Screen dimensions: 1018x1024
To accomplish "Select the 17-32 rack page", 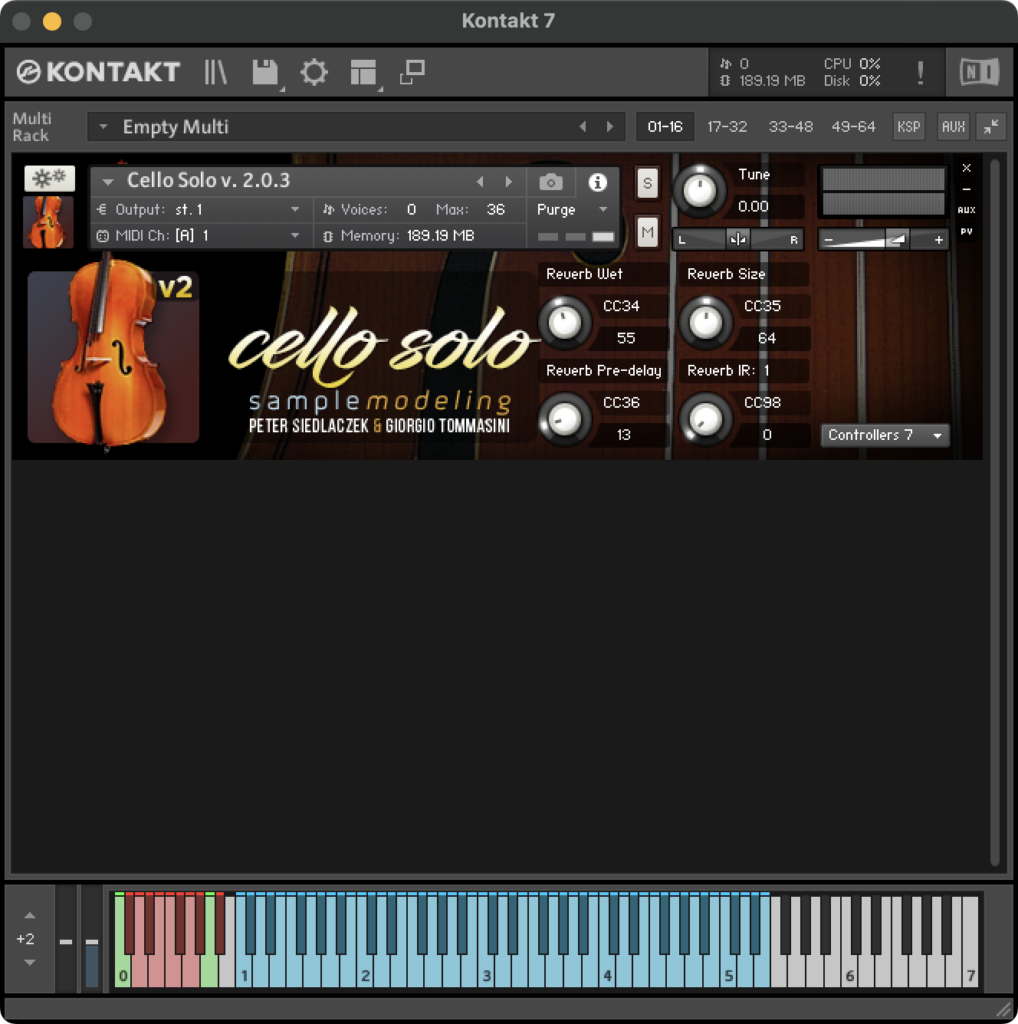I will coord(727,127).
